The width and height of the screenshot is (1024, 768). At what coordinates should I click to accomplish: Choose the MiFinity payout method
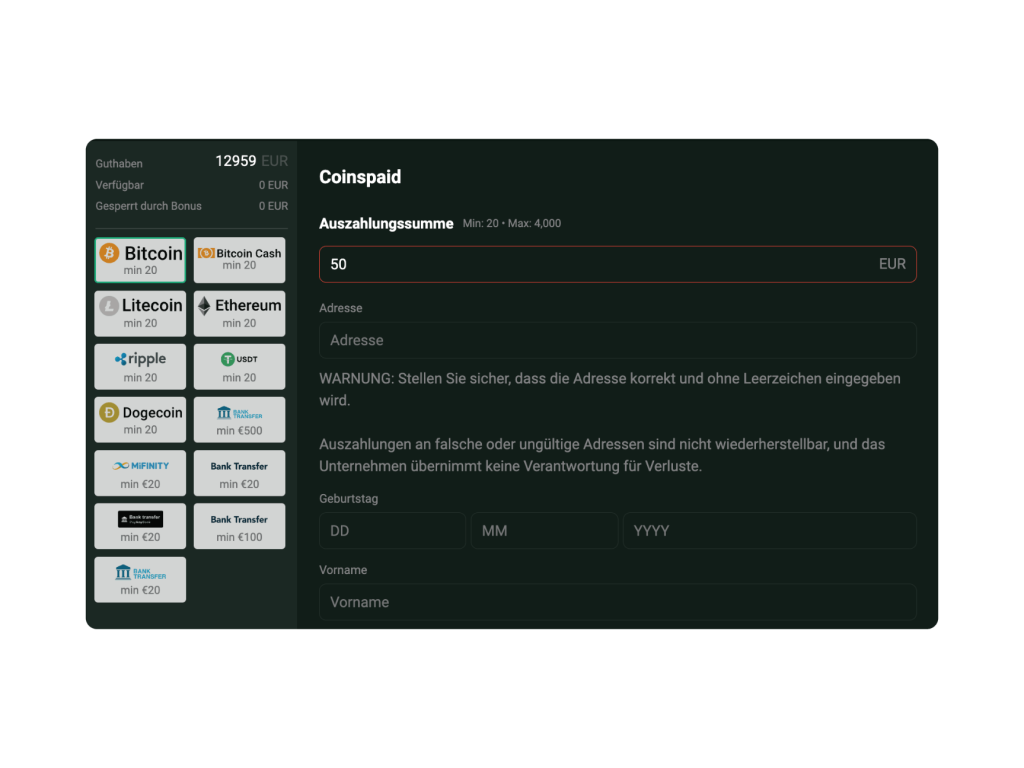[140, 473]
